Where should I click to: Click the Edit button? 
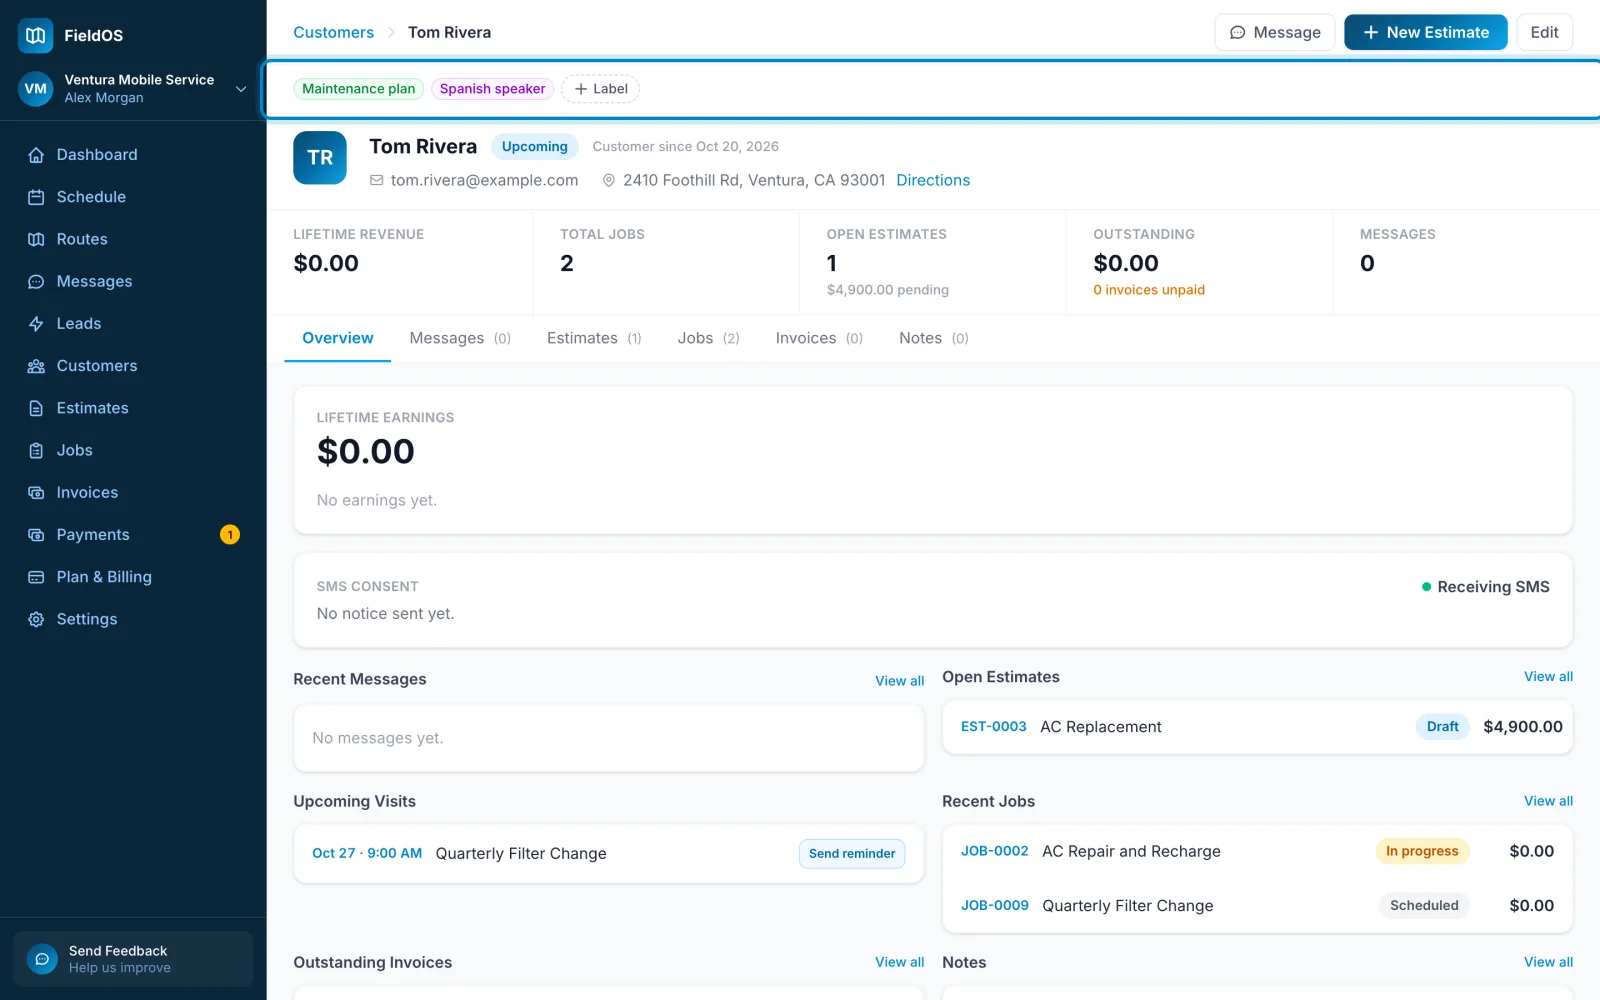[1545, 32]
